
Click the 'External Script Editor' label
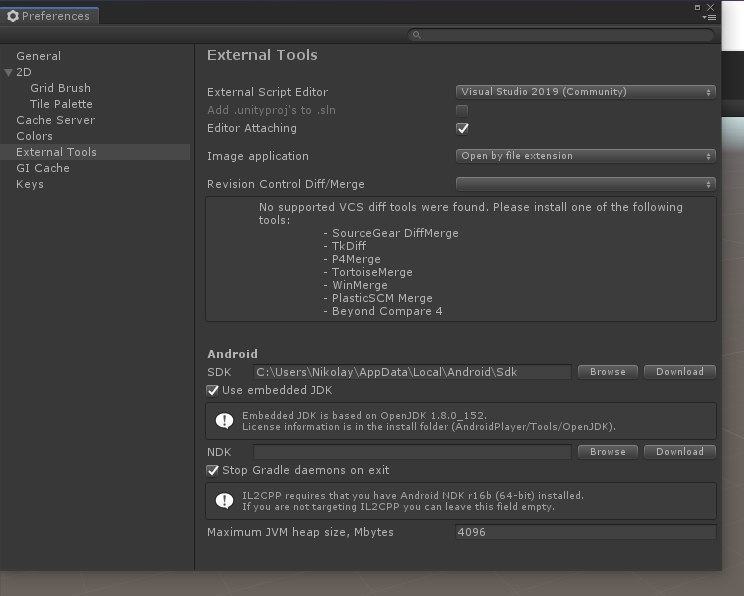pyautogui.click(x=268, y=92)
